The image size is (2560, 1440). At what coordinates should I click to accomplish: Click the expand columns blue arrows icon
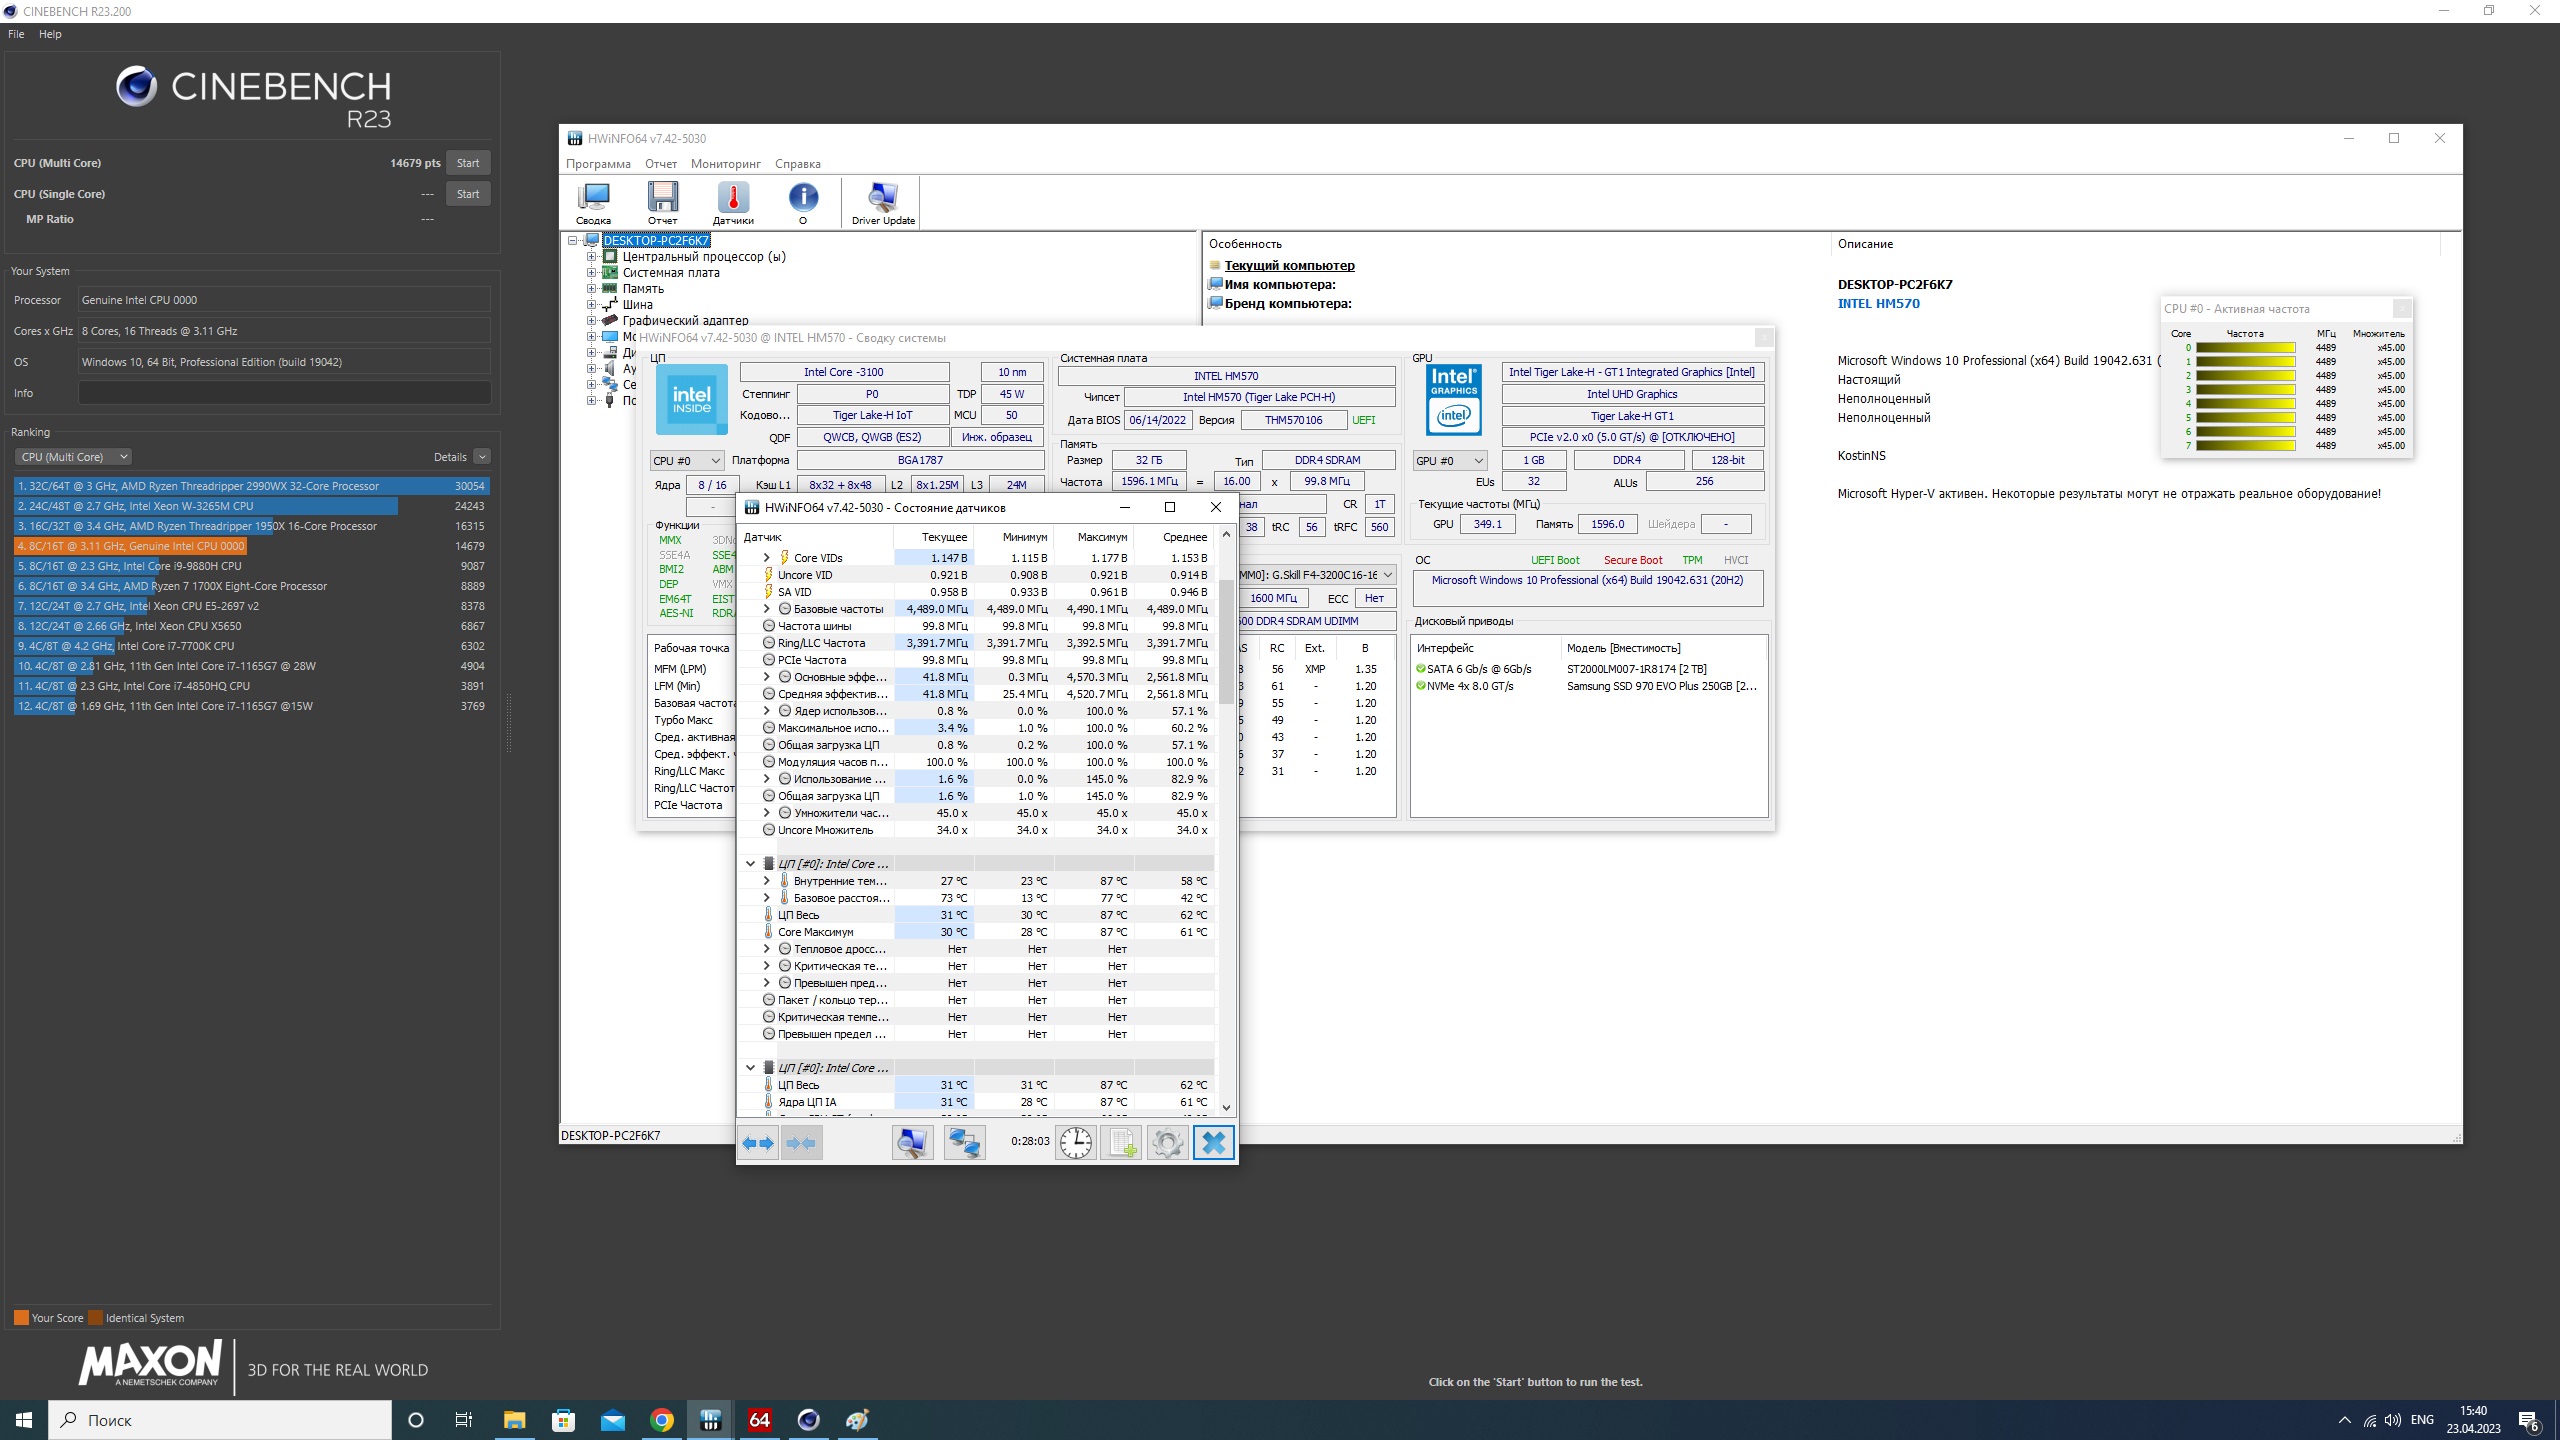tap(758, 1142)
